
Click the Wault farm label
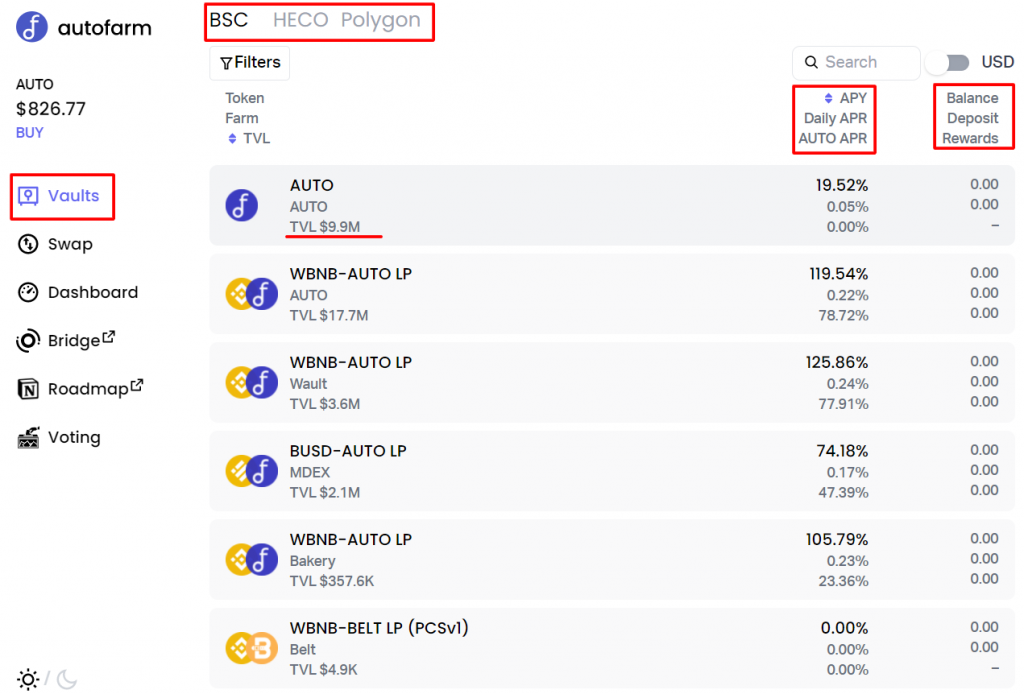pos(308,384)
